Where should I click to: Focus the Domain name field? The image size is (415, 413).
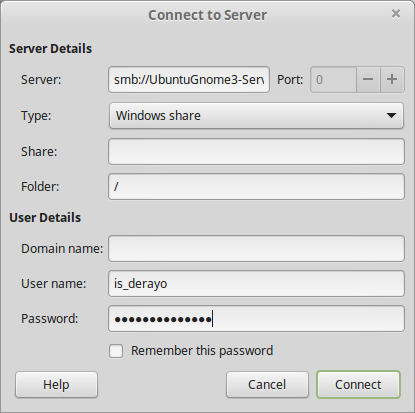point(256,249)
